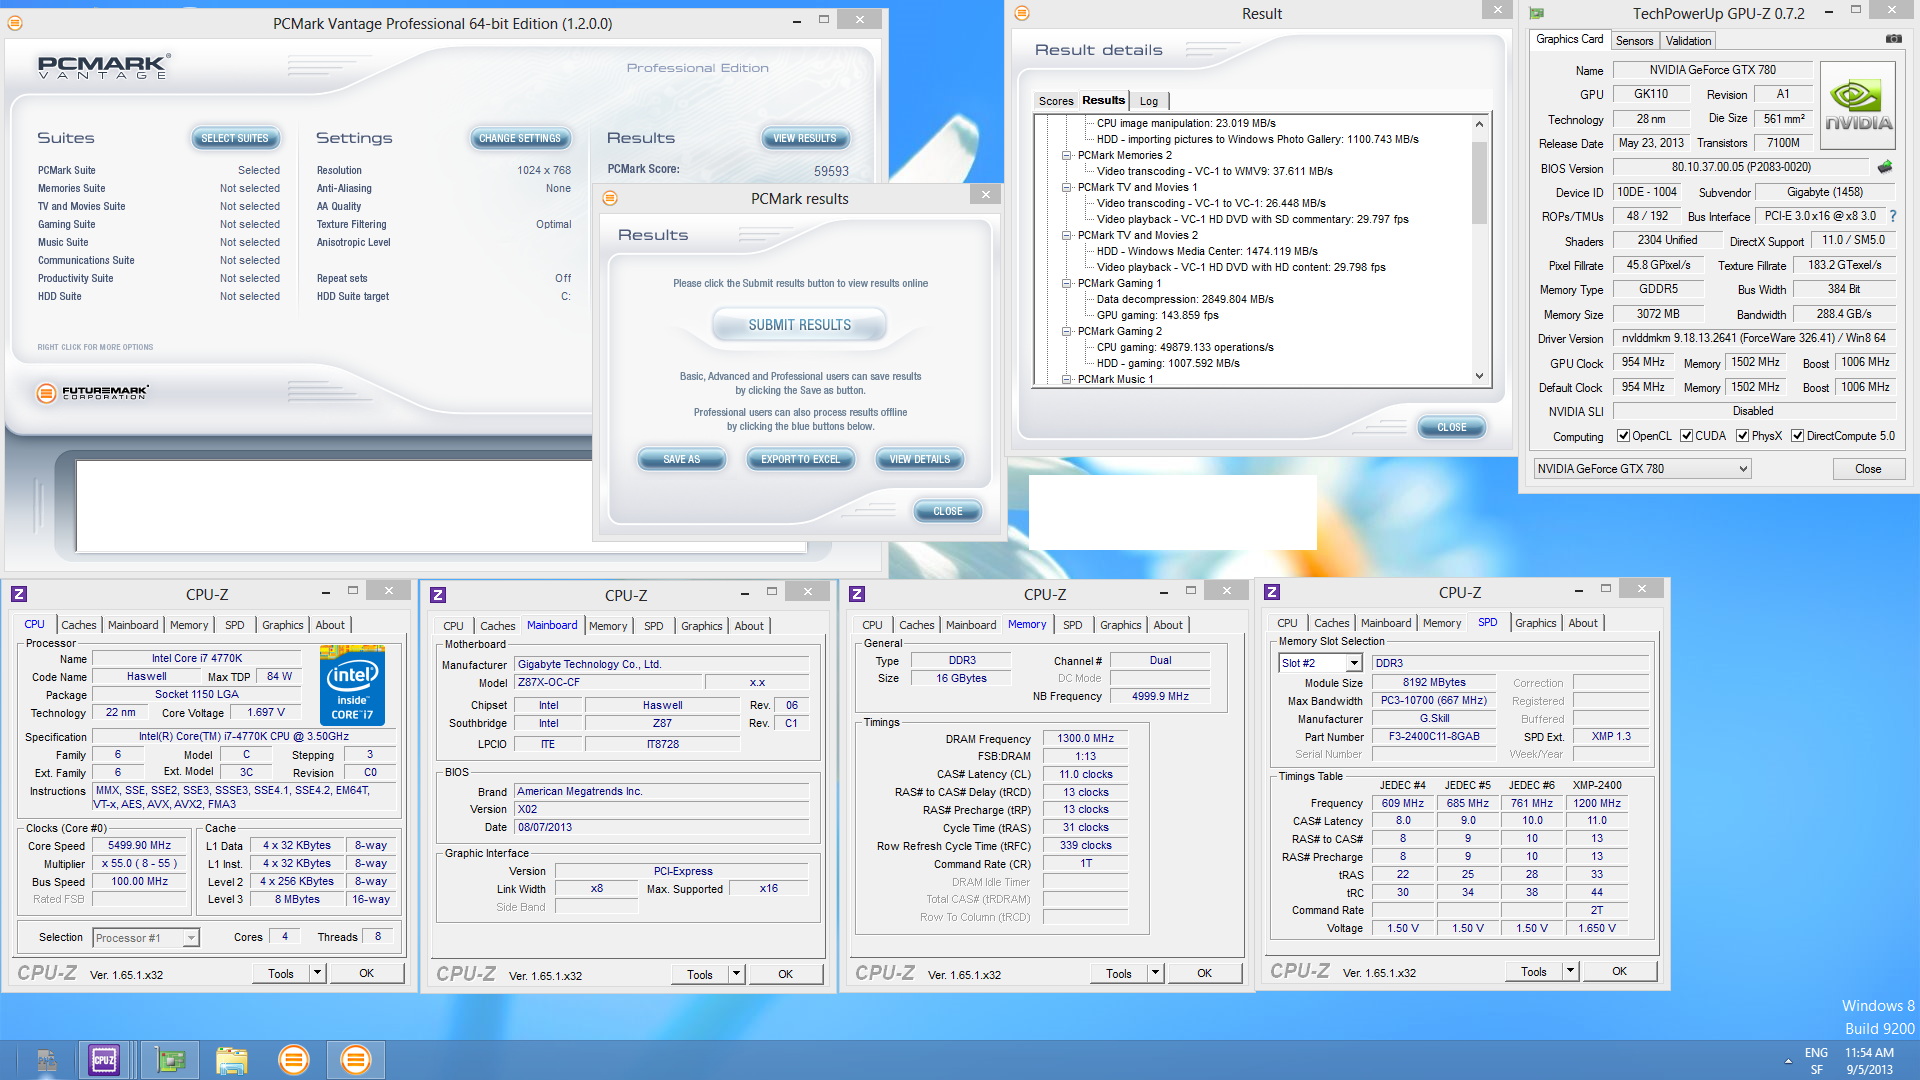Click Z icon of CPU-Z SPD window

click(1272, 592)
